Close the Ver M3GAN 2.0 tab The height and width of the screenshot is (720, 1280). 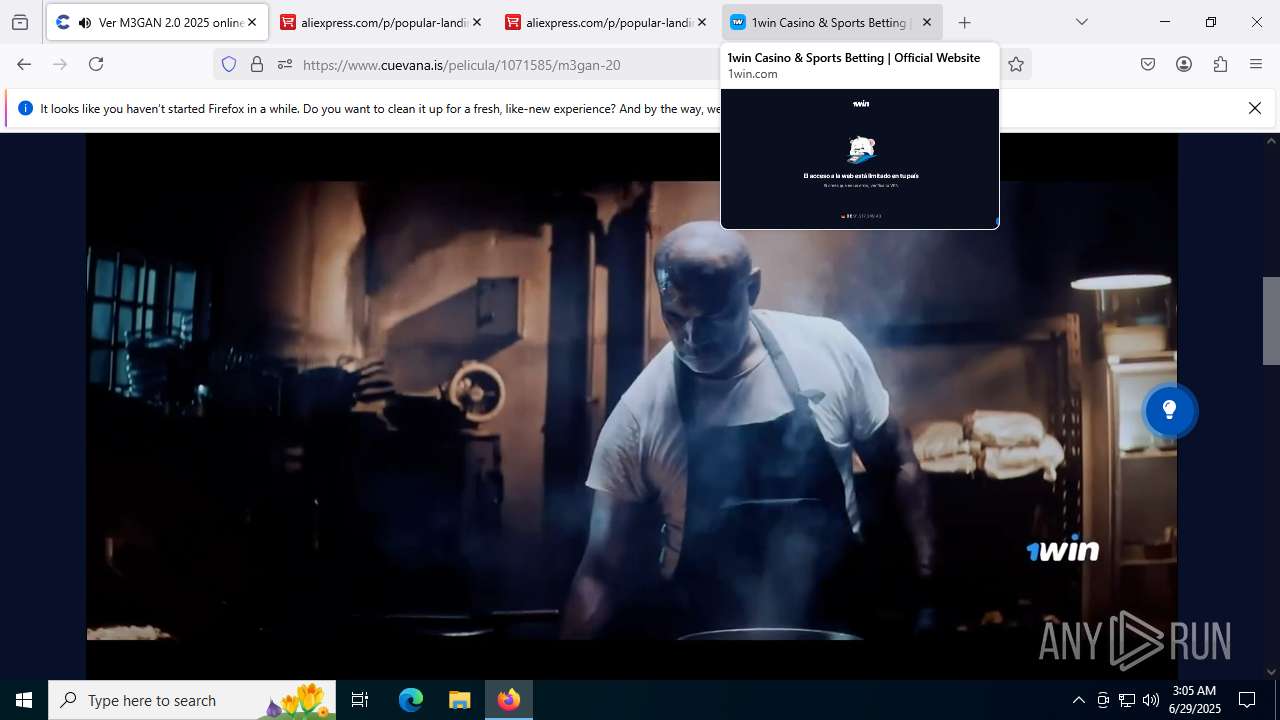[x=252, y=22]
